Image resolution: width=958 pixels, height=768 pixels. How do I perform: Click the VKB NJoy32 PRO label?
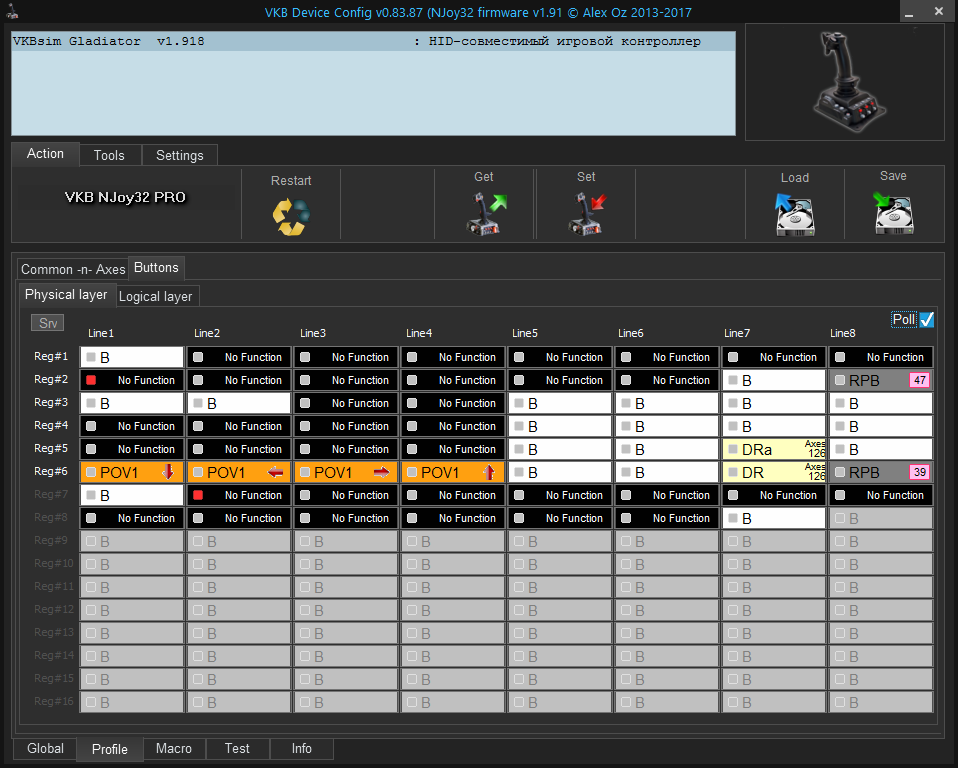point(125,197)
